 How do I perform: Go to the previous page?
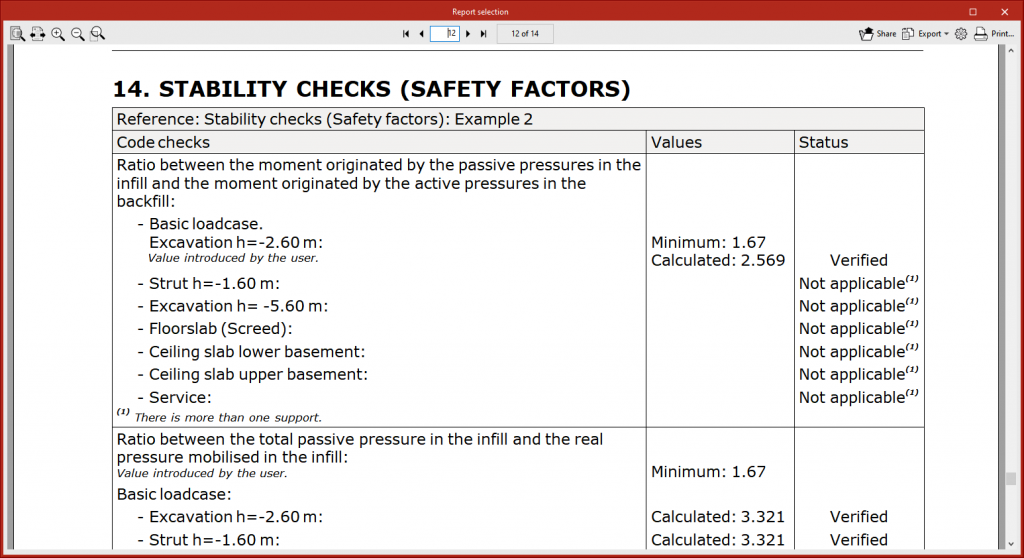pyautogui.click(x=421, y=34)
